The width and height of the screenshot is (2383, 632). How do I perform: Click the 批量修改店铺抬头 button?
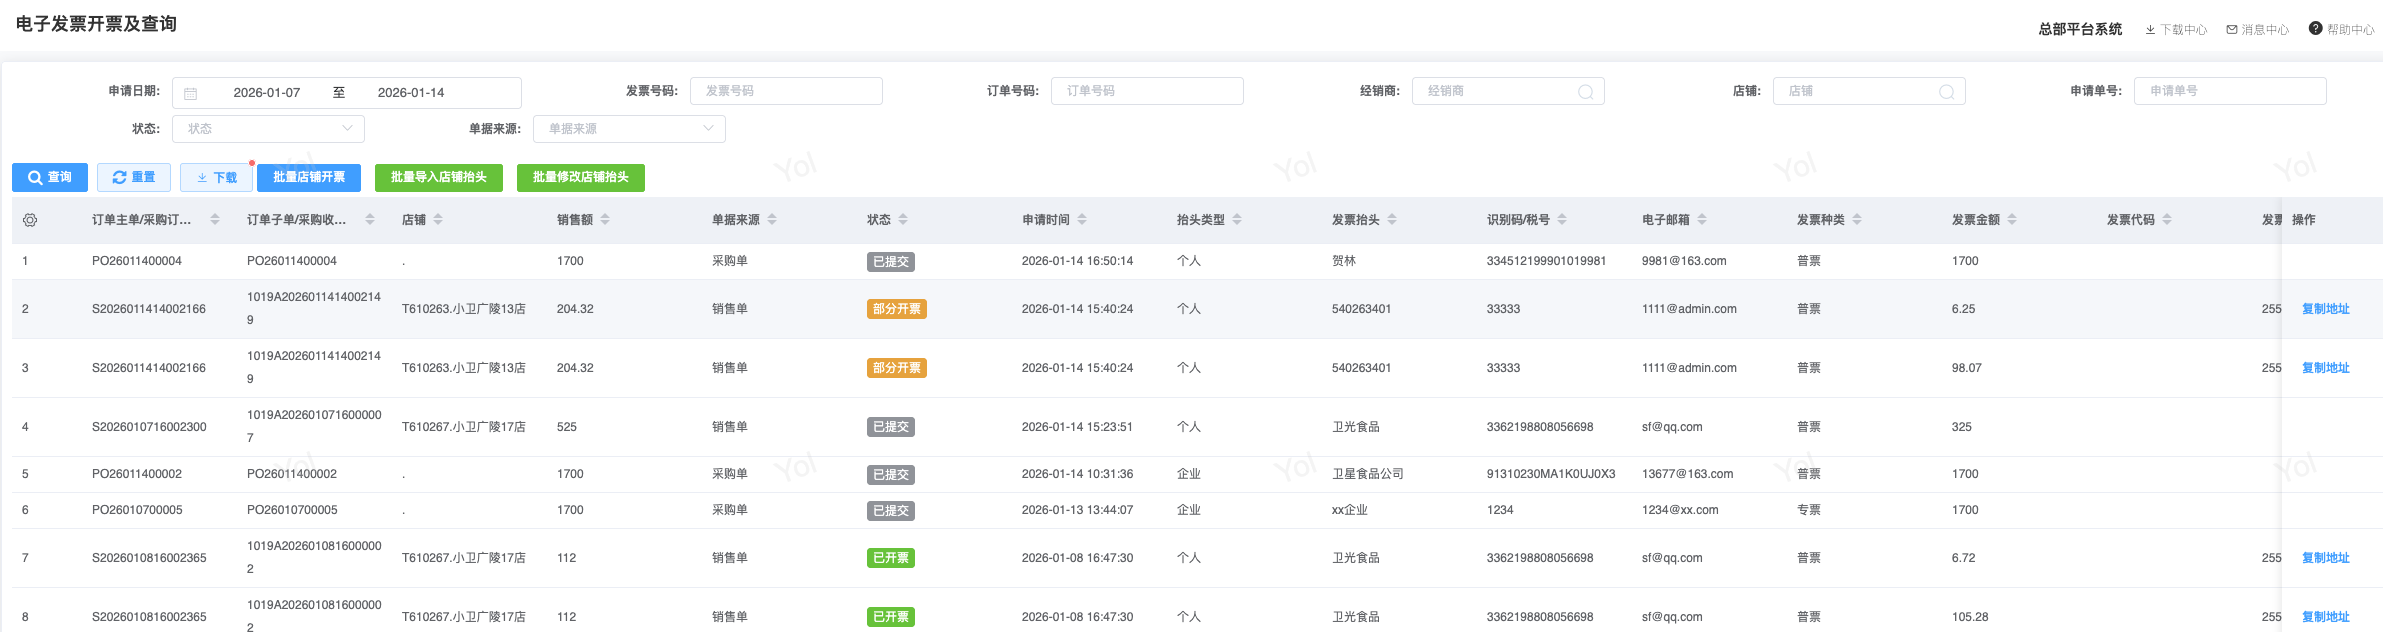(x=580, y=177)
